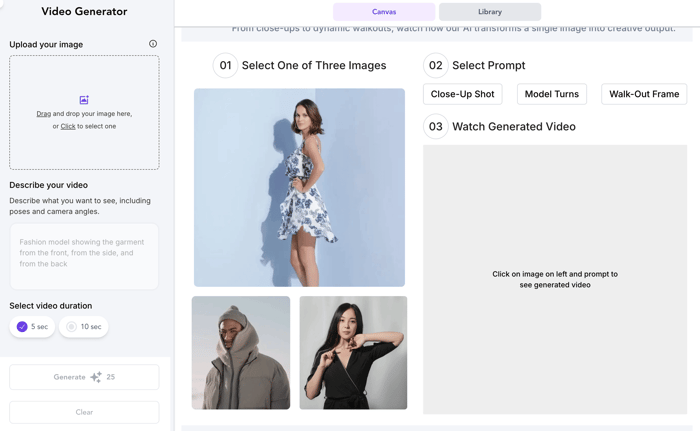Choose the Walk-Out Frame prompt
The width and height of the screenshot is (700, 431).
pyautogui.click(x=643, y=94)
